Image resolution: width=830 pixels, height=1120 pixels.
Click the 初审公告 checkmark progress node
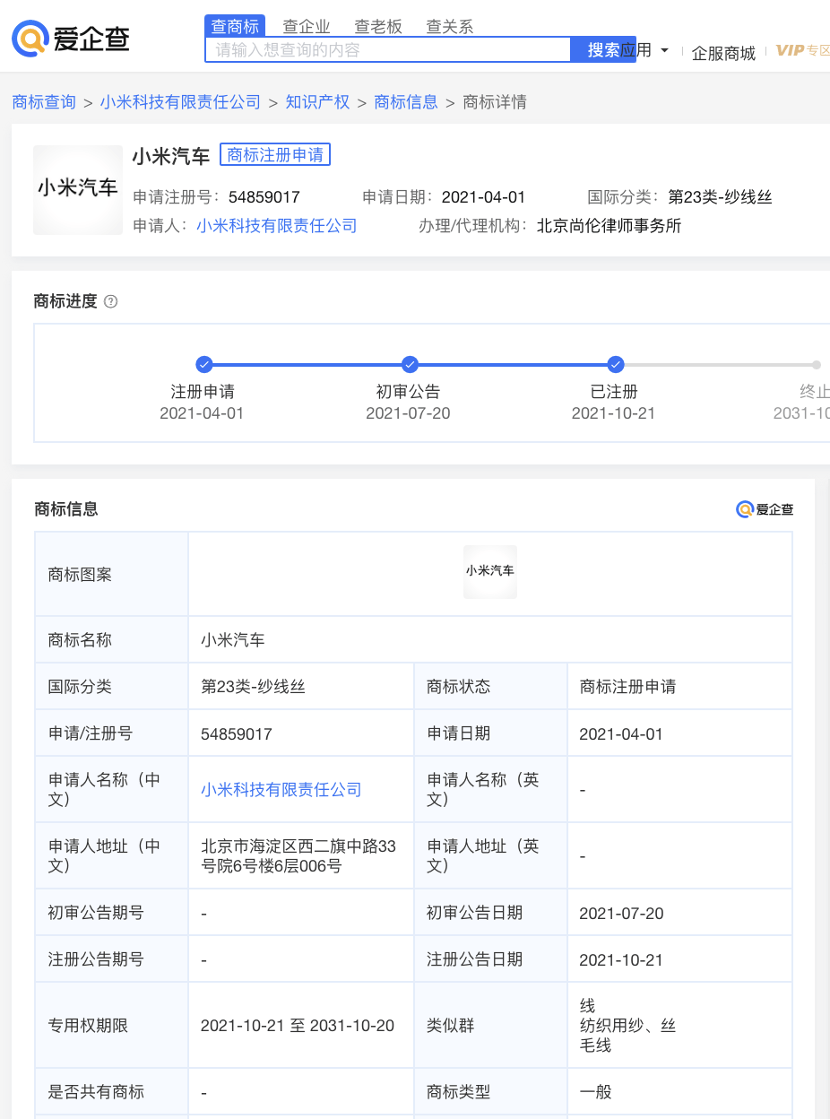(409, 365)
